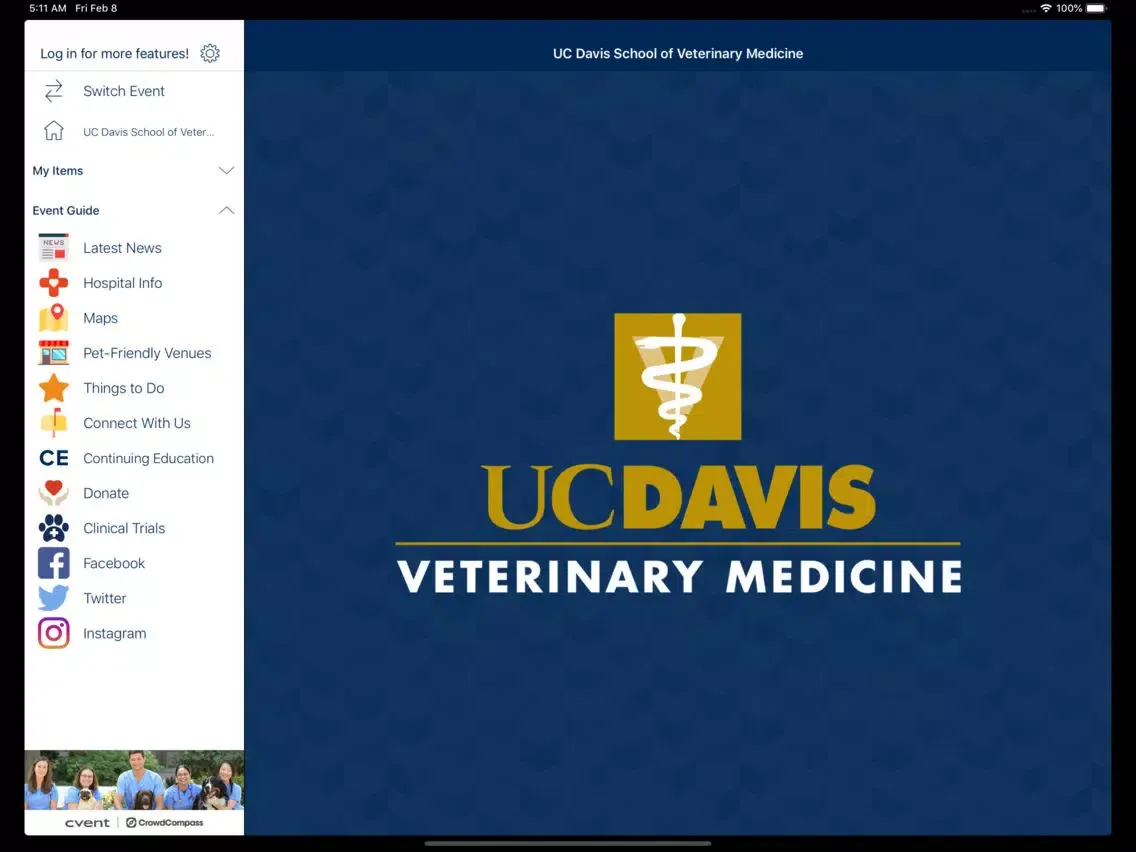This screenshot has height=852, width=1136.
Task: Tap the battery status icon
Action: tap(1097, 8)
